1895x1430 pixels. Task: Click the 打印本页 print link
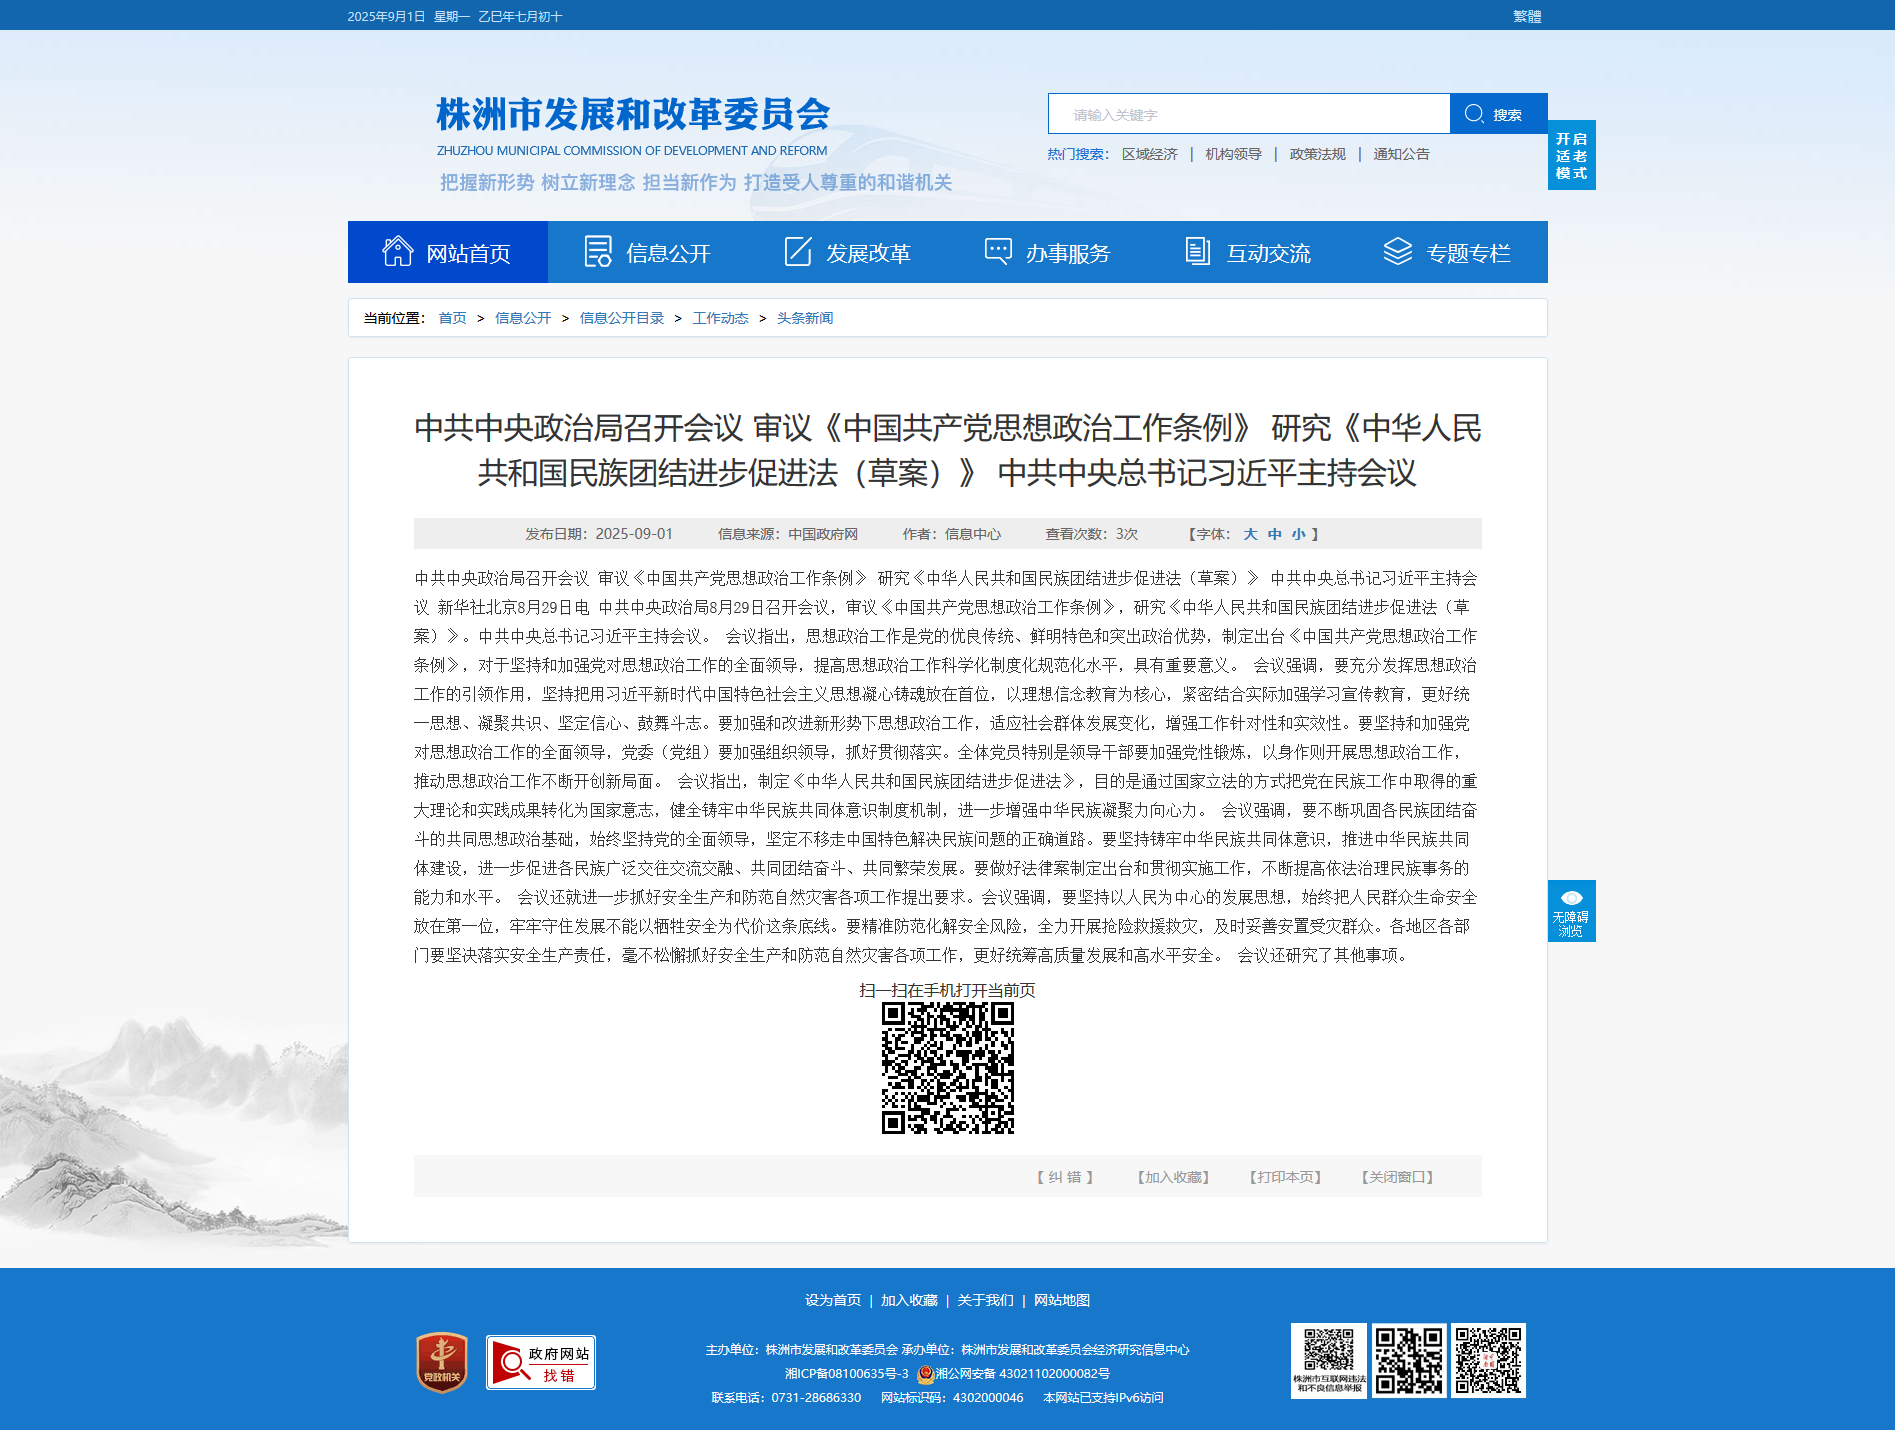pyautogui.click(x=1285, y=1177)
